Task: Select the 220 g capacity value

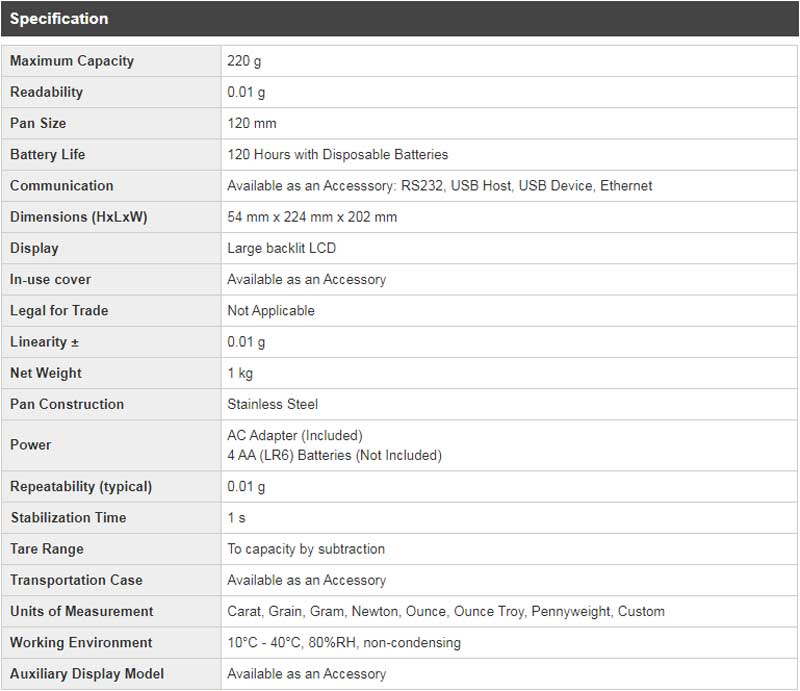Action: [x=245, y=61]
